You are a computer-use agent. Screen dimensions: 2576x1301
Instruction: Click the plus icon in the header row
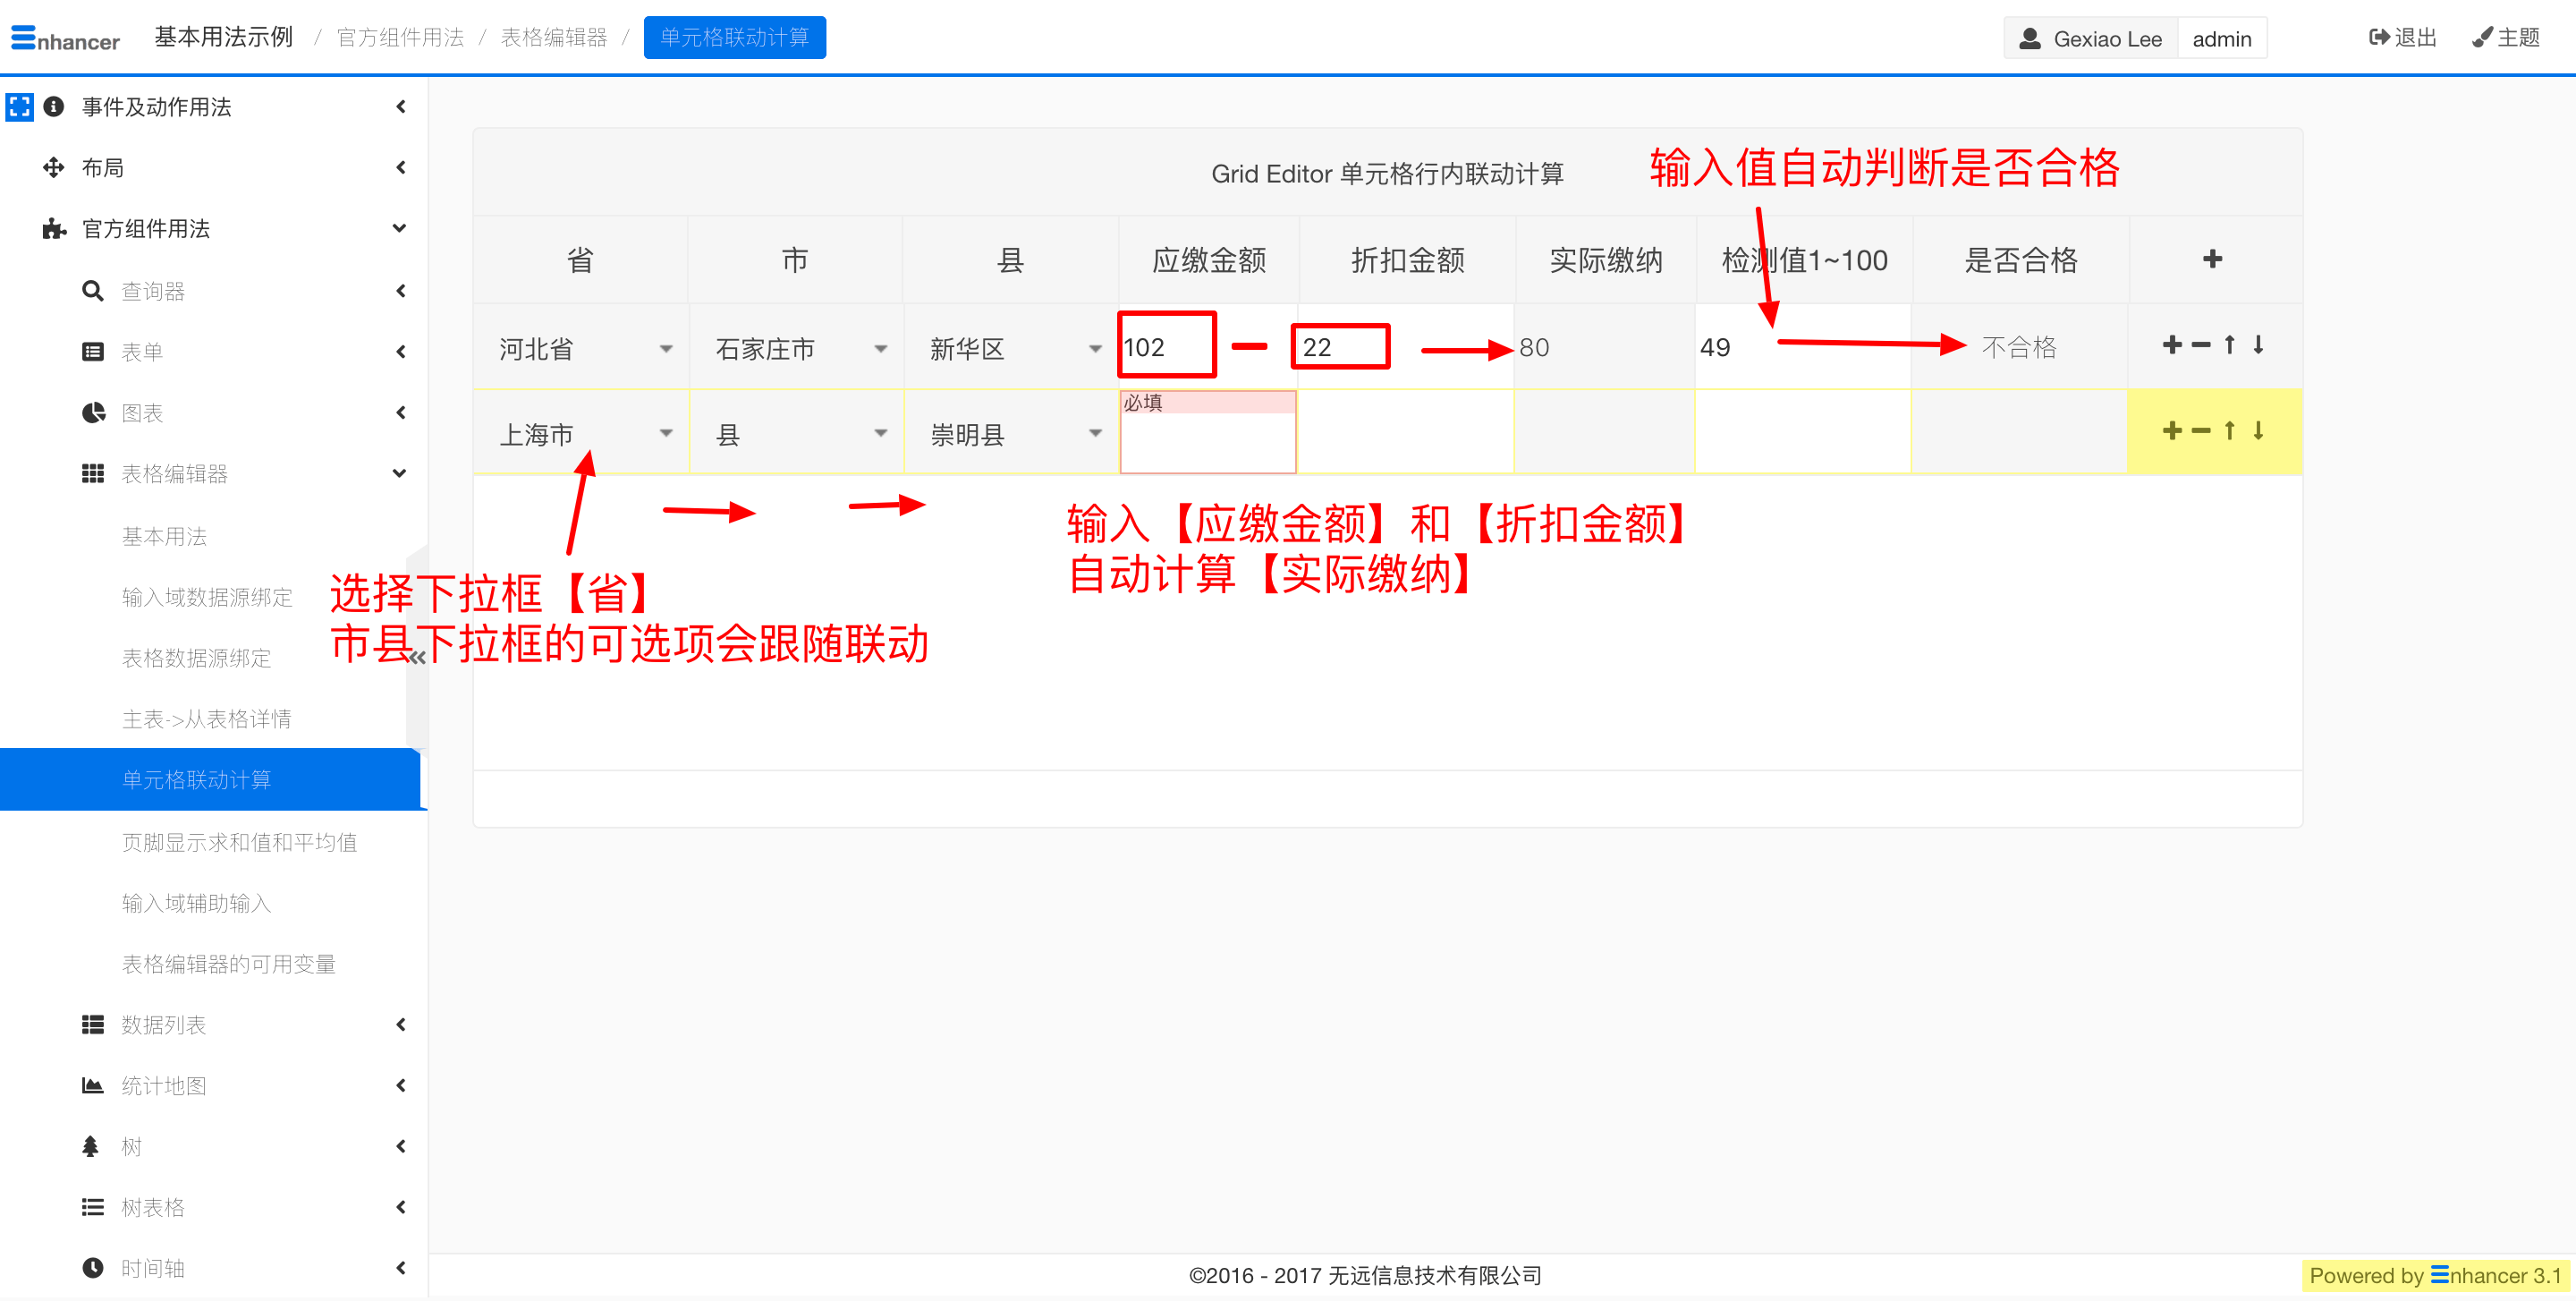click(x=2212, y=259)
